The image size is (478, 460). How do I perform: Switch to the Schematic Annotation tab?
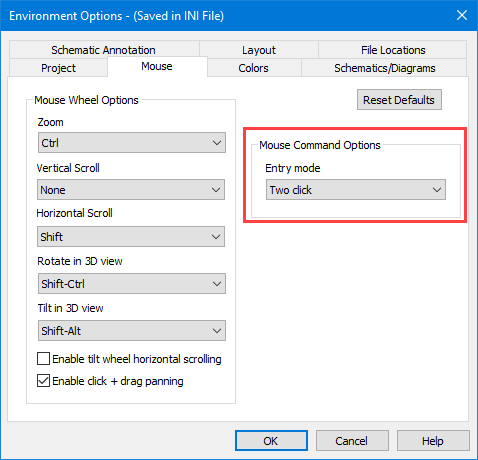(104, 50)
